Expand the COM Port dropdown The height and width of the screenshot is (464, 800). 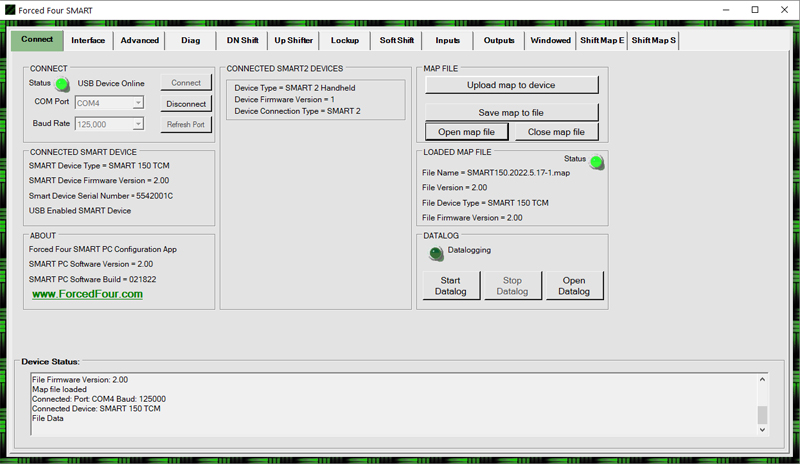tap(138, 102)
